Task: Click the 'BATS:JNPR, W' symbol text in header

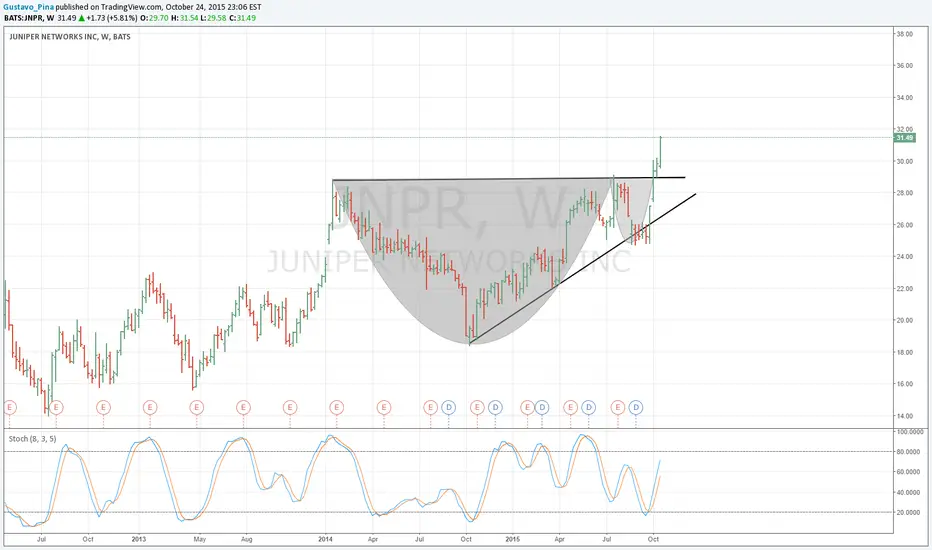Action: click(x=29, y=18)
